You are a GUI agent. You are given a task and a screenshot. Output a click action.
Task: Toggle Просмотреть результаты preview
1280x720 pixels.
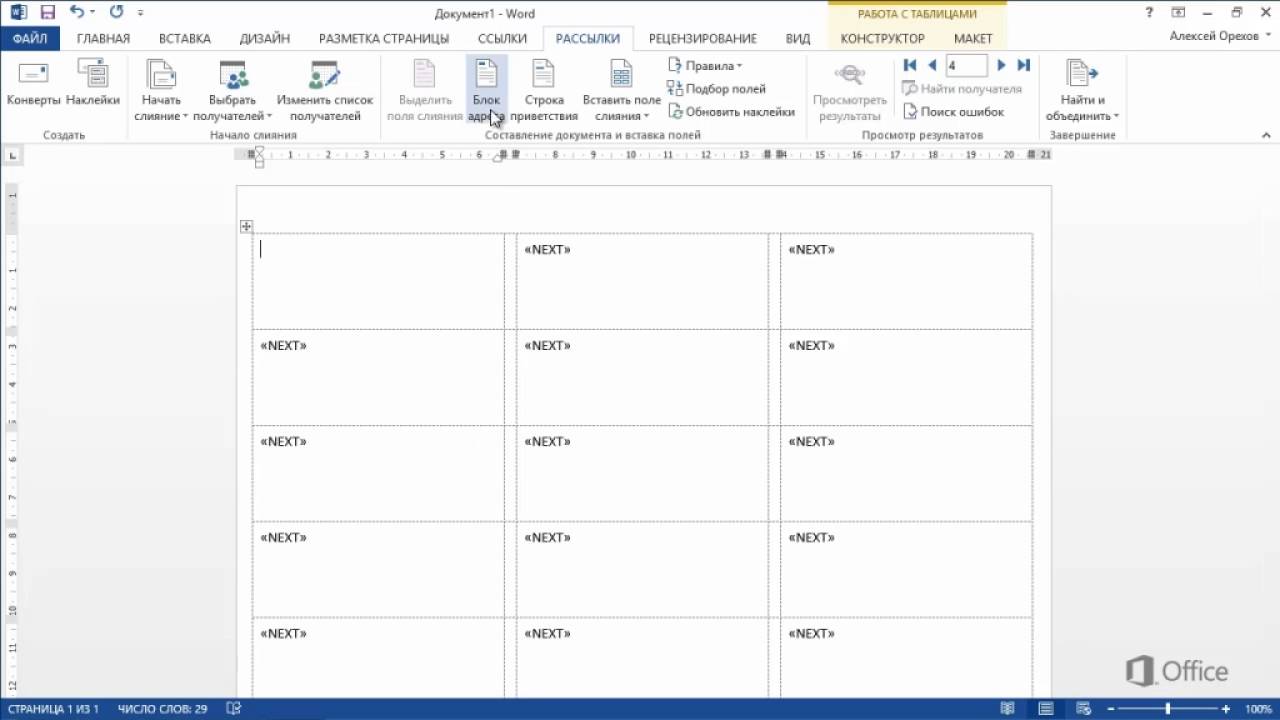[850, 90]
